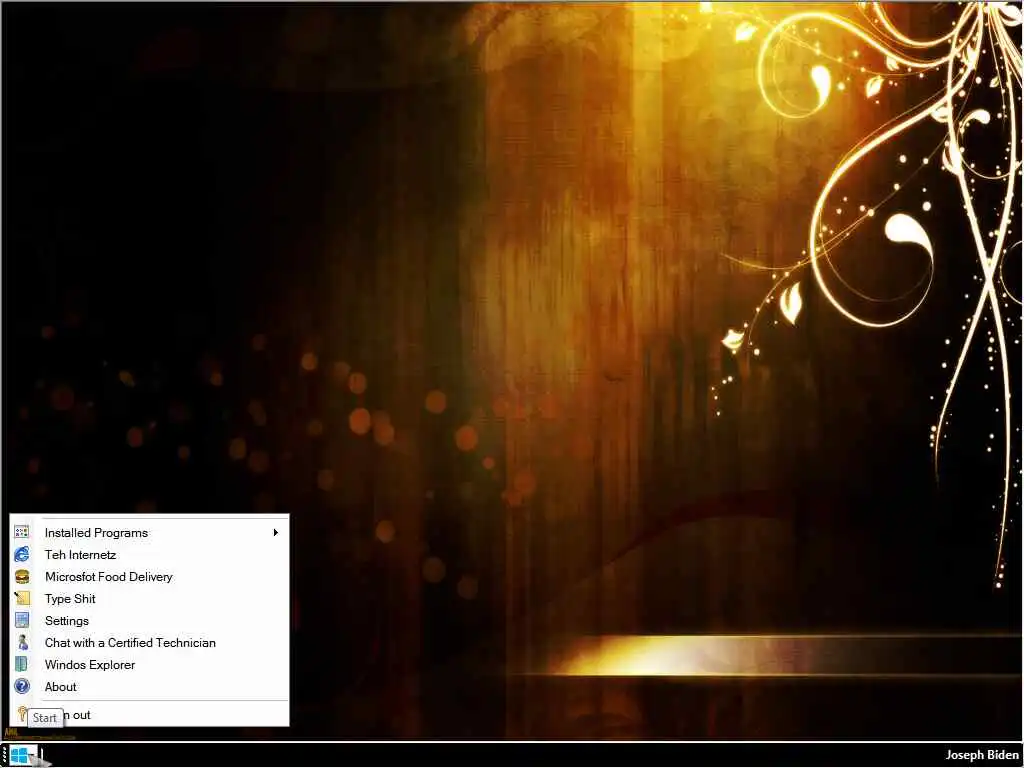Click the notepad icon beside Type Shit

(22, 598)
